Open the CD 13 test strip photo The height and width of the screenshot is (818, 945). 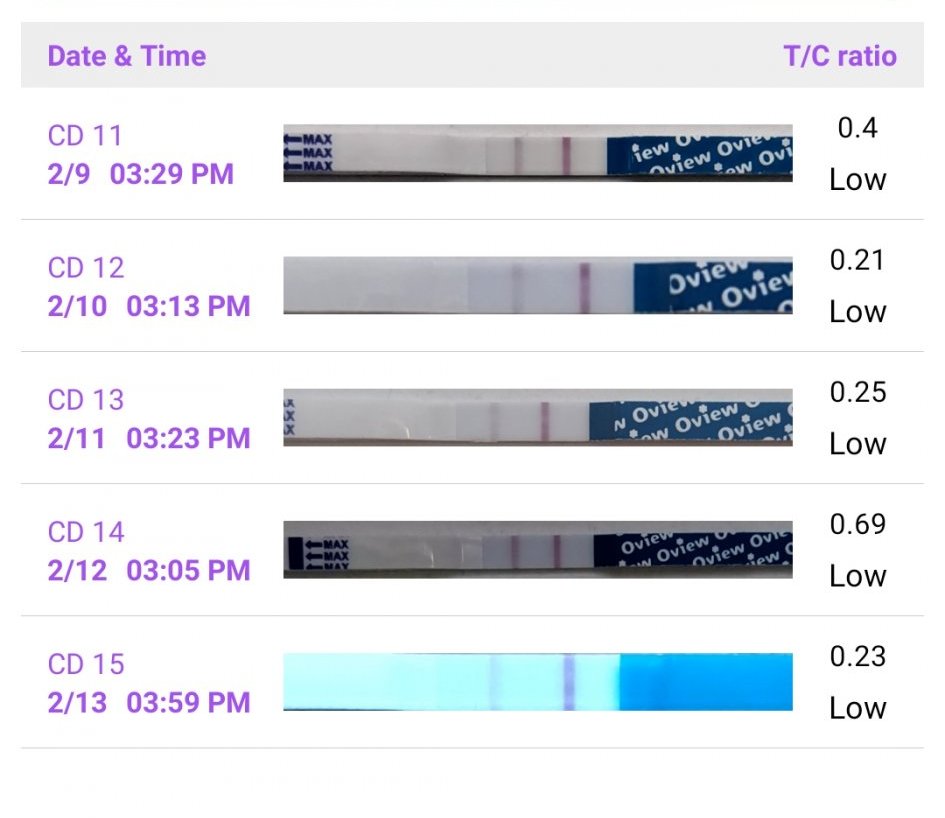tap(538, 417)
